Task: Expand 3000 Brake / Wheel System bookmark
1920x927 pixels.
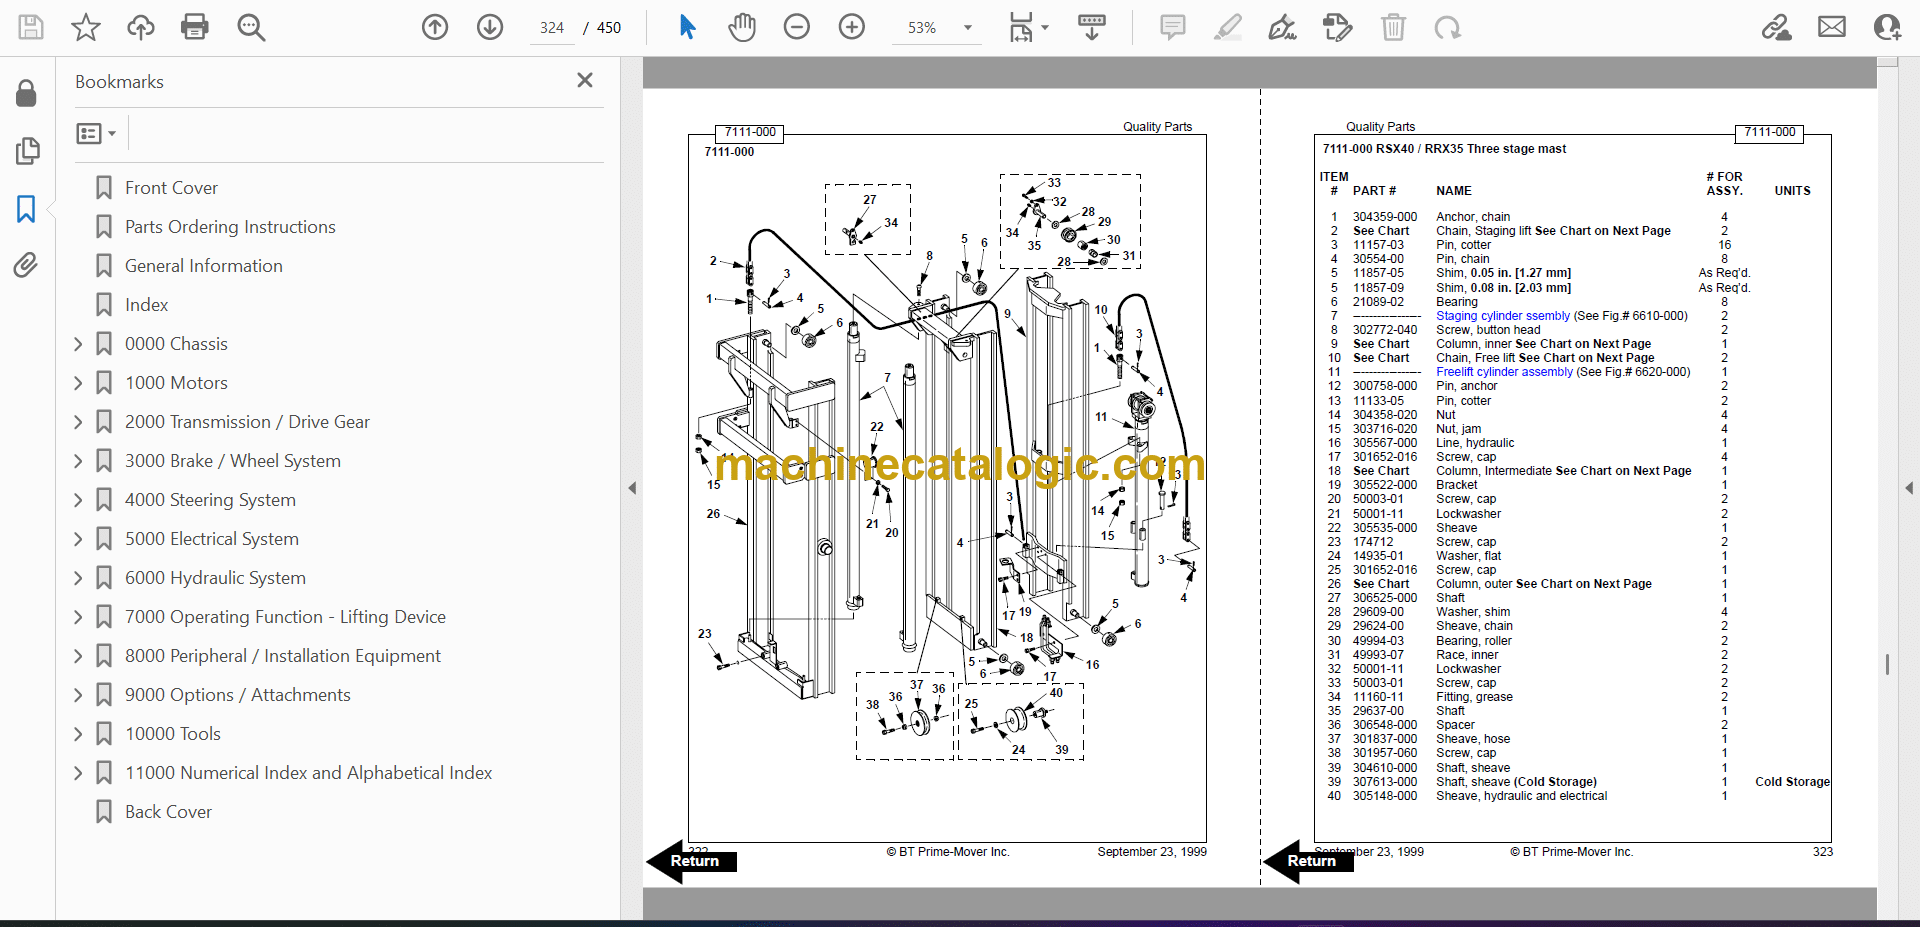Action: point(78,461)
